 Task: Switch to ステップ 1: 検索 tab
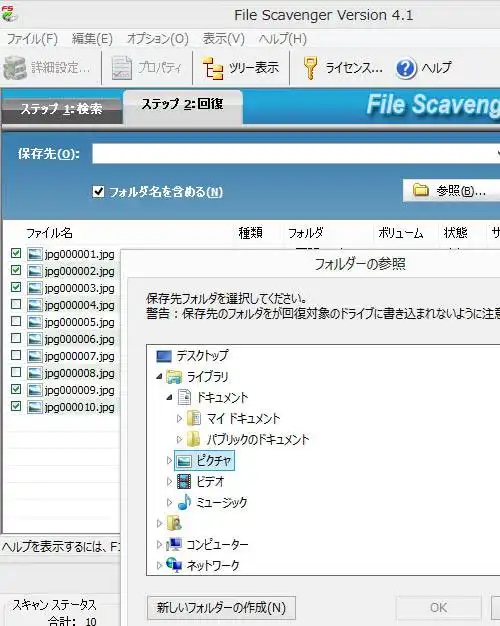click(x=62, y=109)
